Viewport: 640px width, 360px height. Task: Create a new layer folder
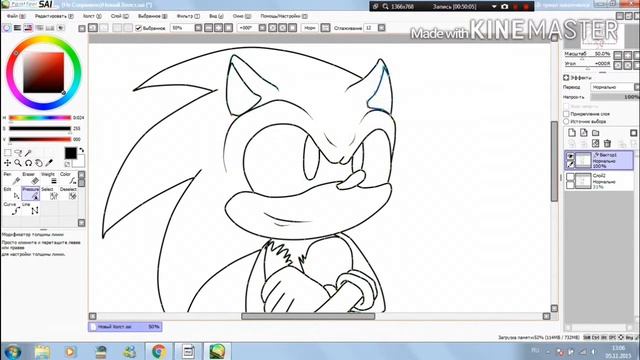pyautogui.click(x=596, y=133)
